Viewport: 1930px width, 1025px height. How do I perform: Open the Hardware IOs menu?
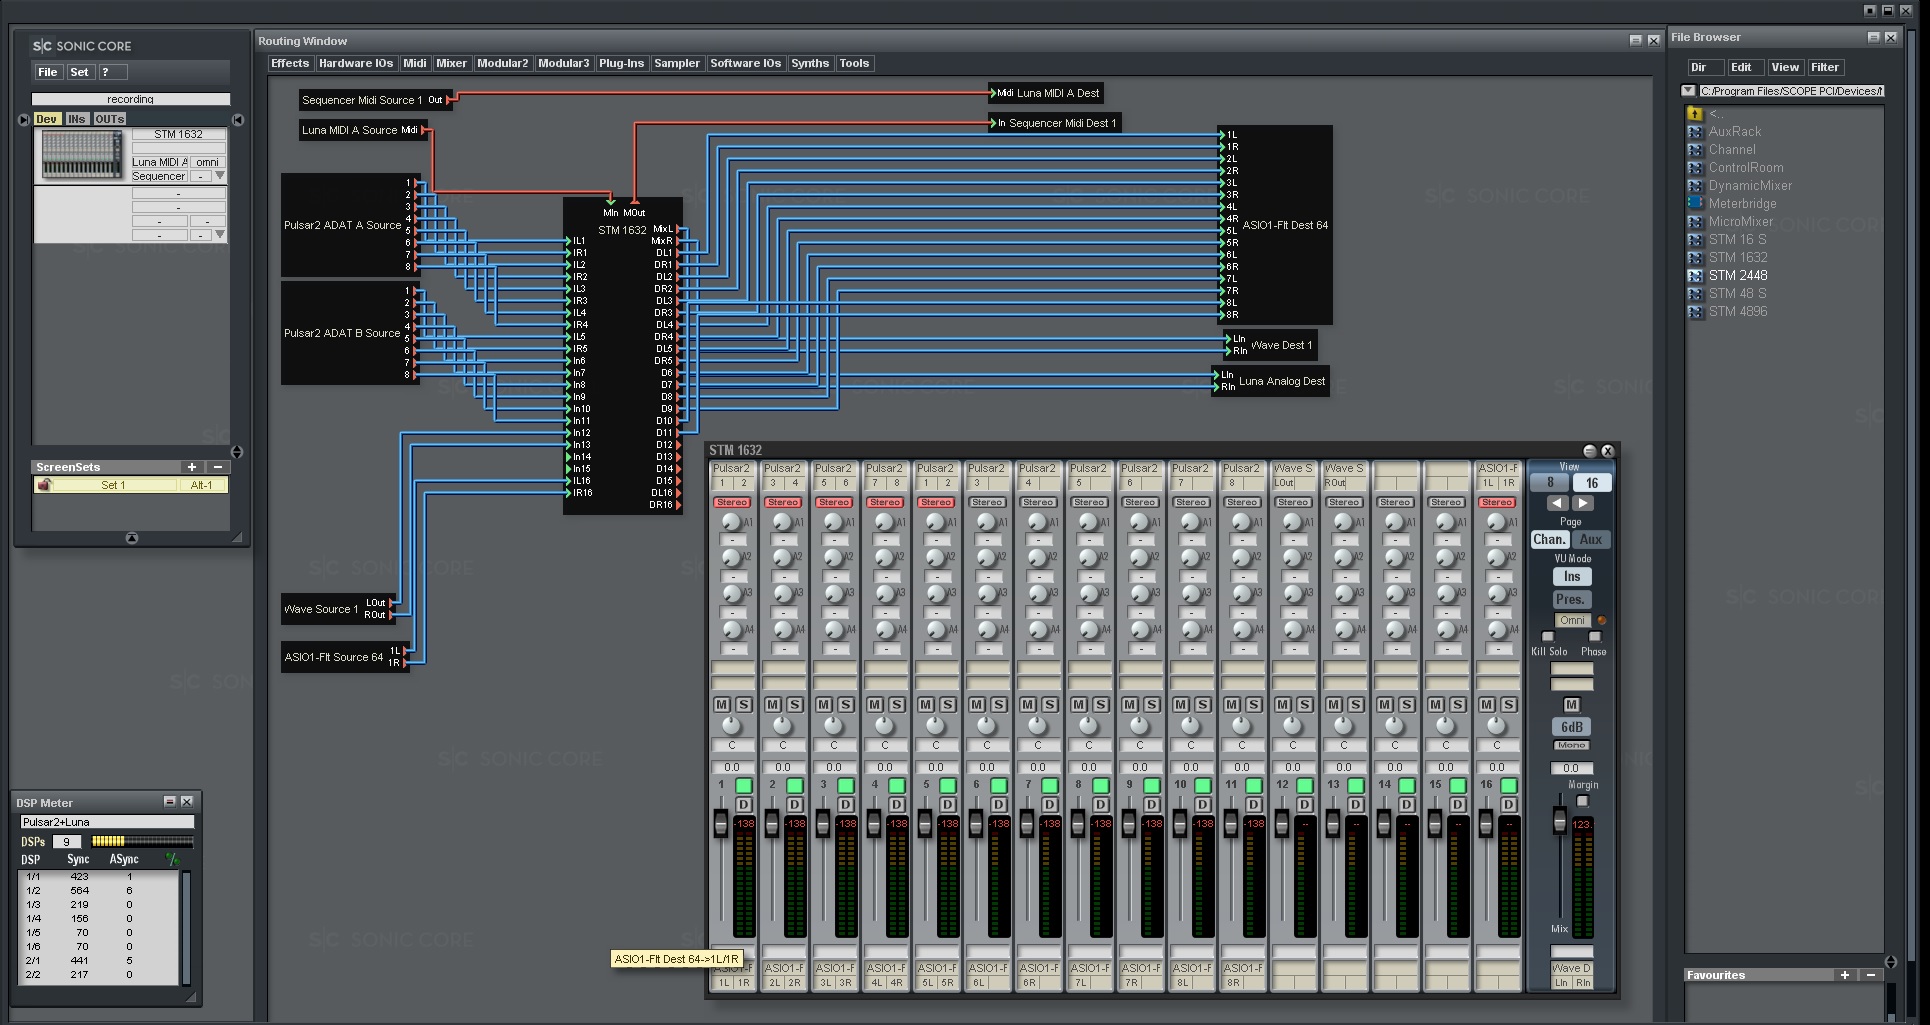(356, 63)
